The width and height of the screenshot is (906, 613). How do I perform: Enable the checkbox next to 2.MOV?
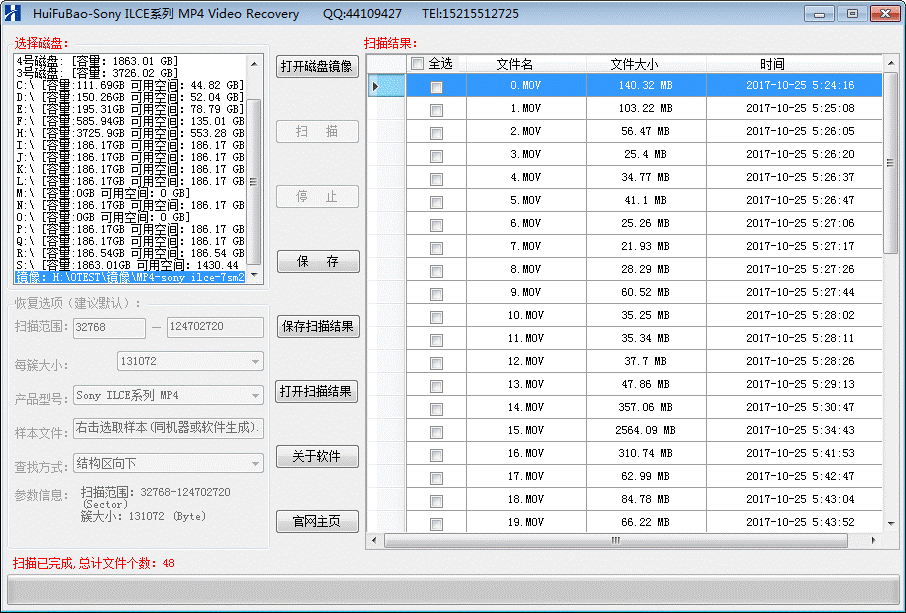click(436, 133)
